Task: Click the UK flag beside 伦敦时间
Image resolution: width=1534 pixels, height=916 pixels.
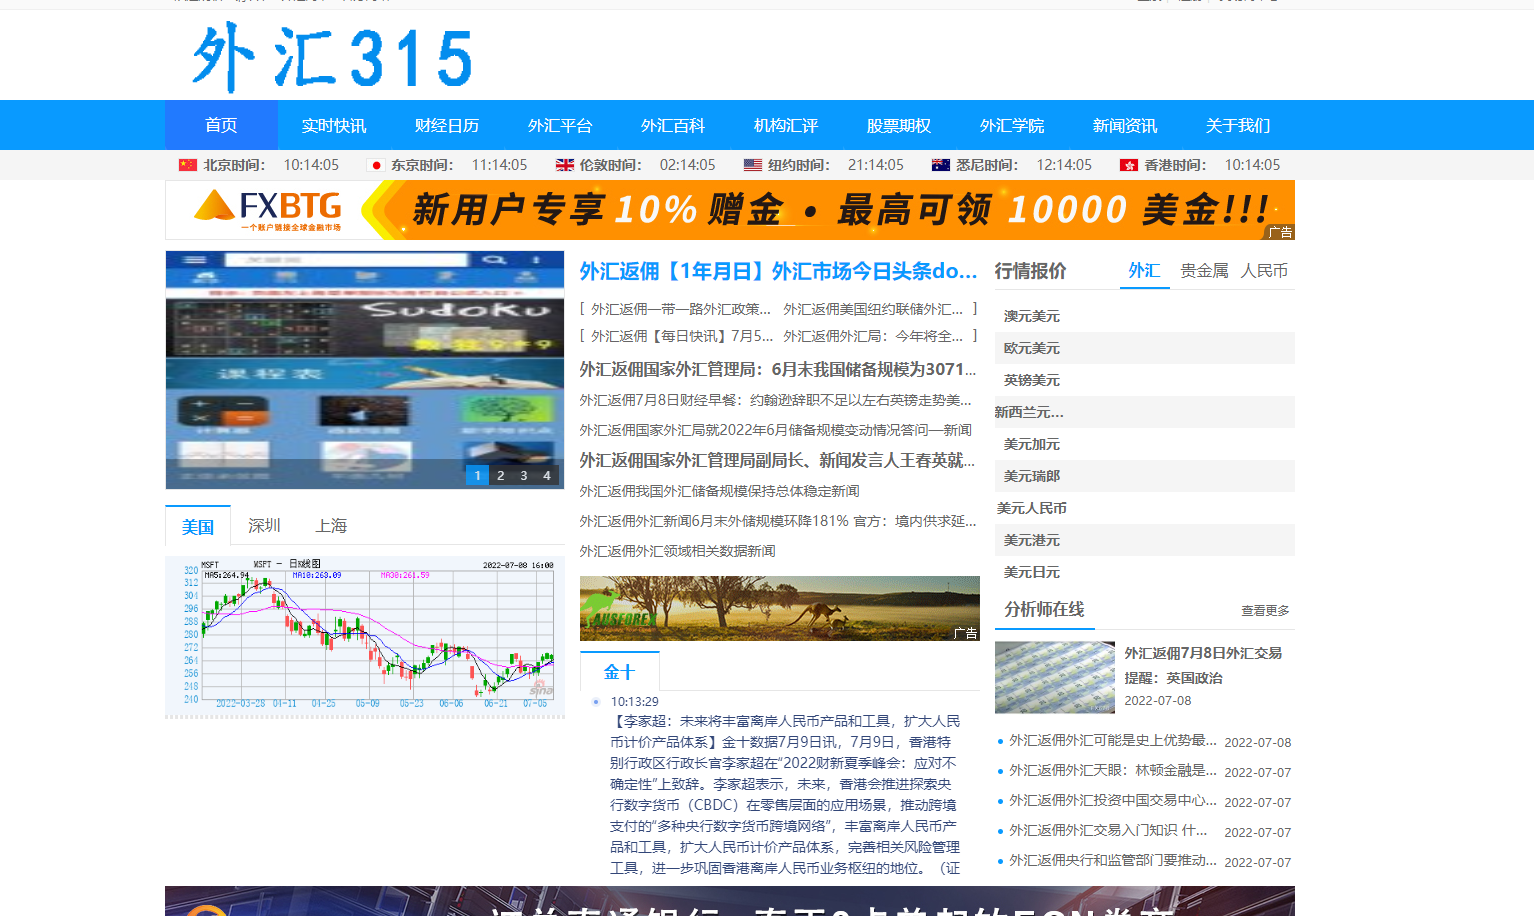Action: tap(565, 165)
